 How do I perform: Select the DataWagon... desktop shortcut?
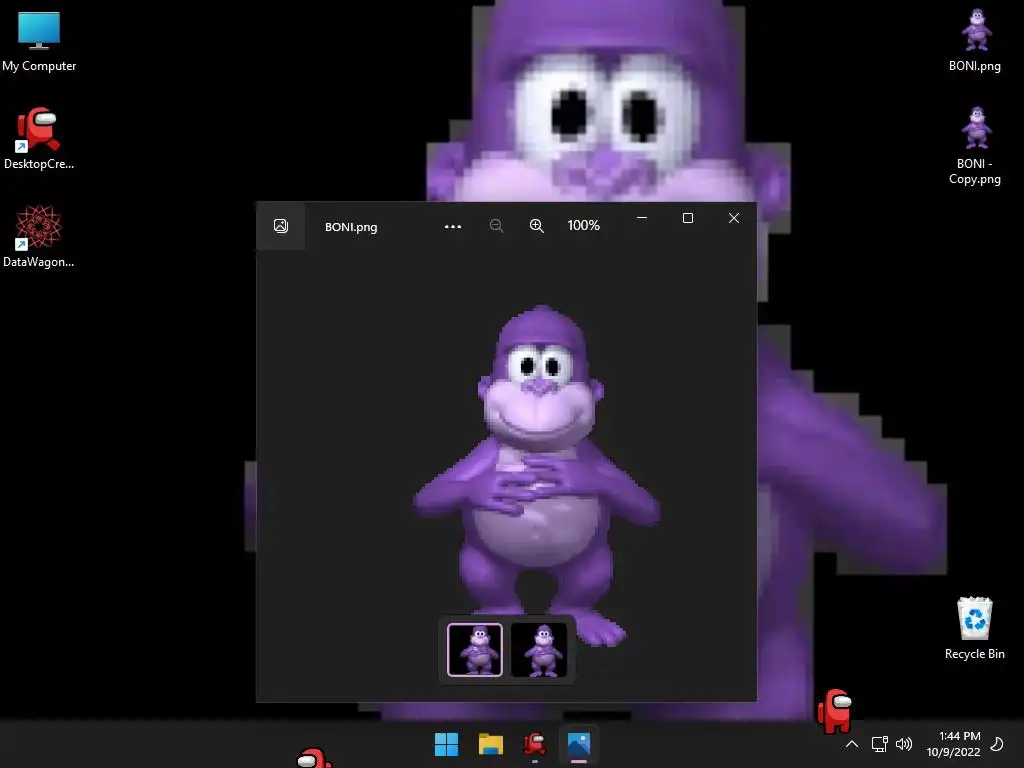pyautogui.click(x=39, y=236)
